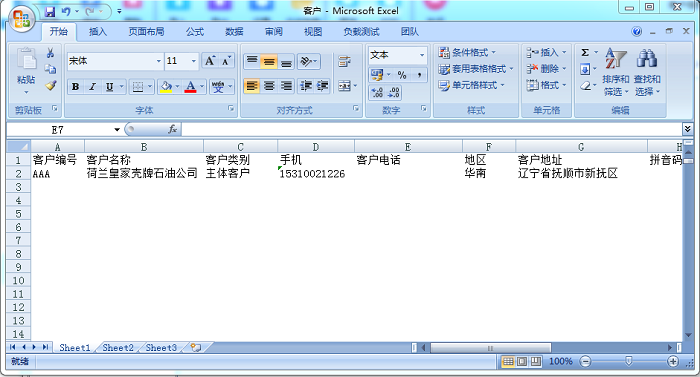The image size is (700, 377).
Task: Toggle top vertical alignment
Action: (x=252, y=61)
